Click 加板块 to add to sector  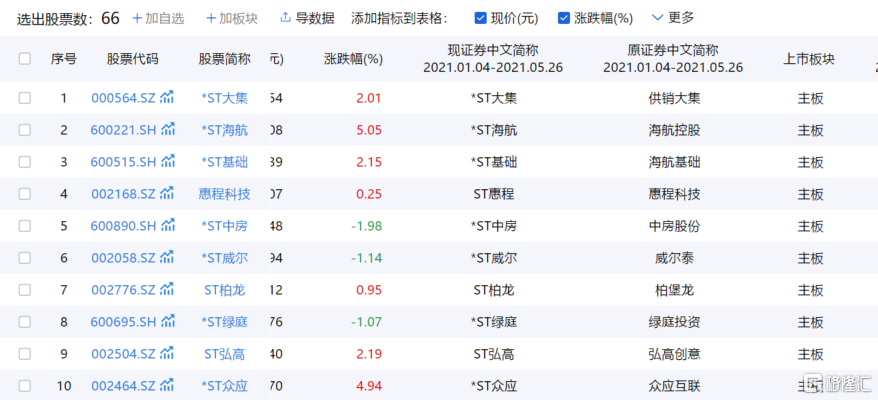click(232, 18)
